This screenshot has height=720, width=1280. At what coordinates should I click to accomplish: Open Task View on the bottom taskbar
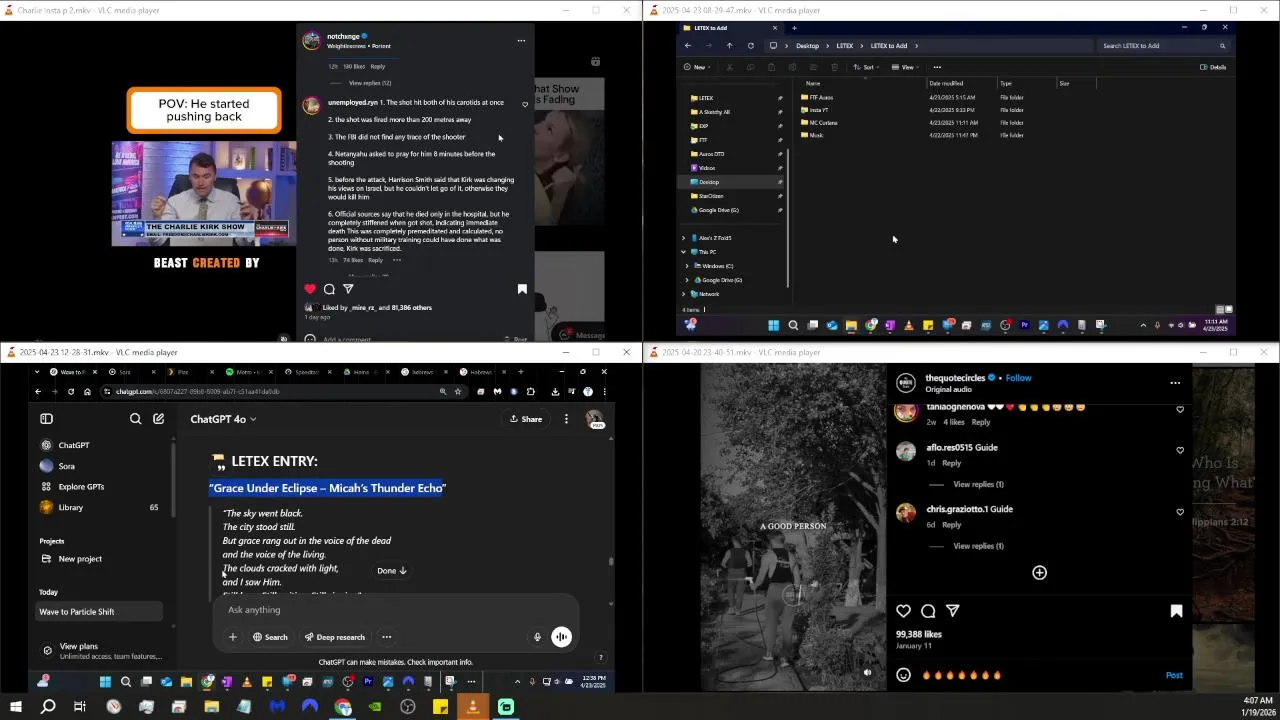[x=80, y=707]
